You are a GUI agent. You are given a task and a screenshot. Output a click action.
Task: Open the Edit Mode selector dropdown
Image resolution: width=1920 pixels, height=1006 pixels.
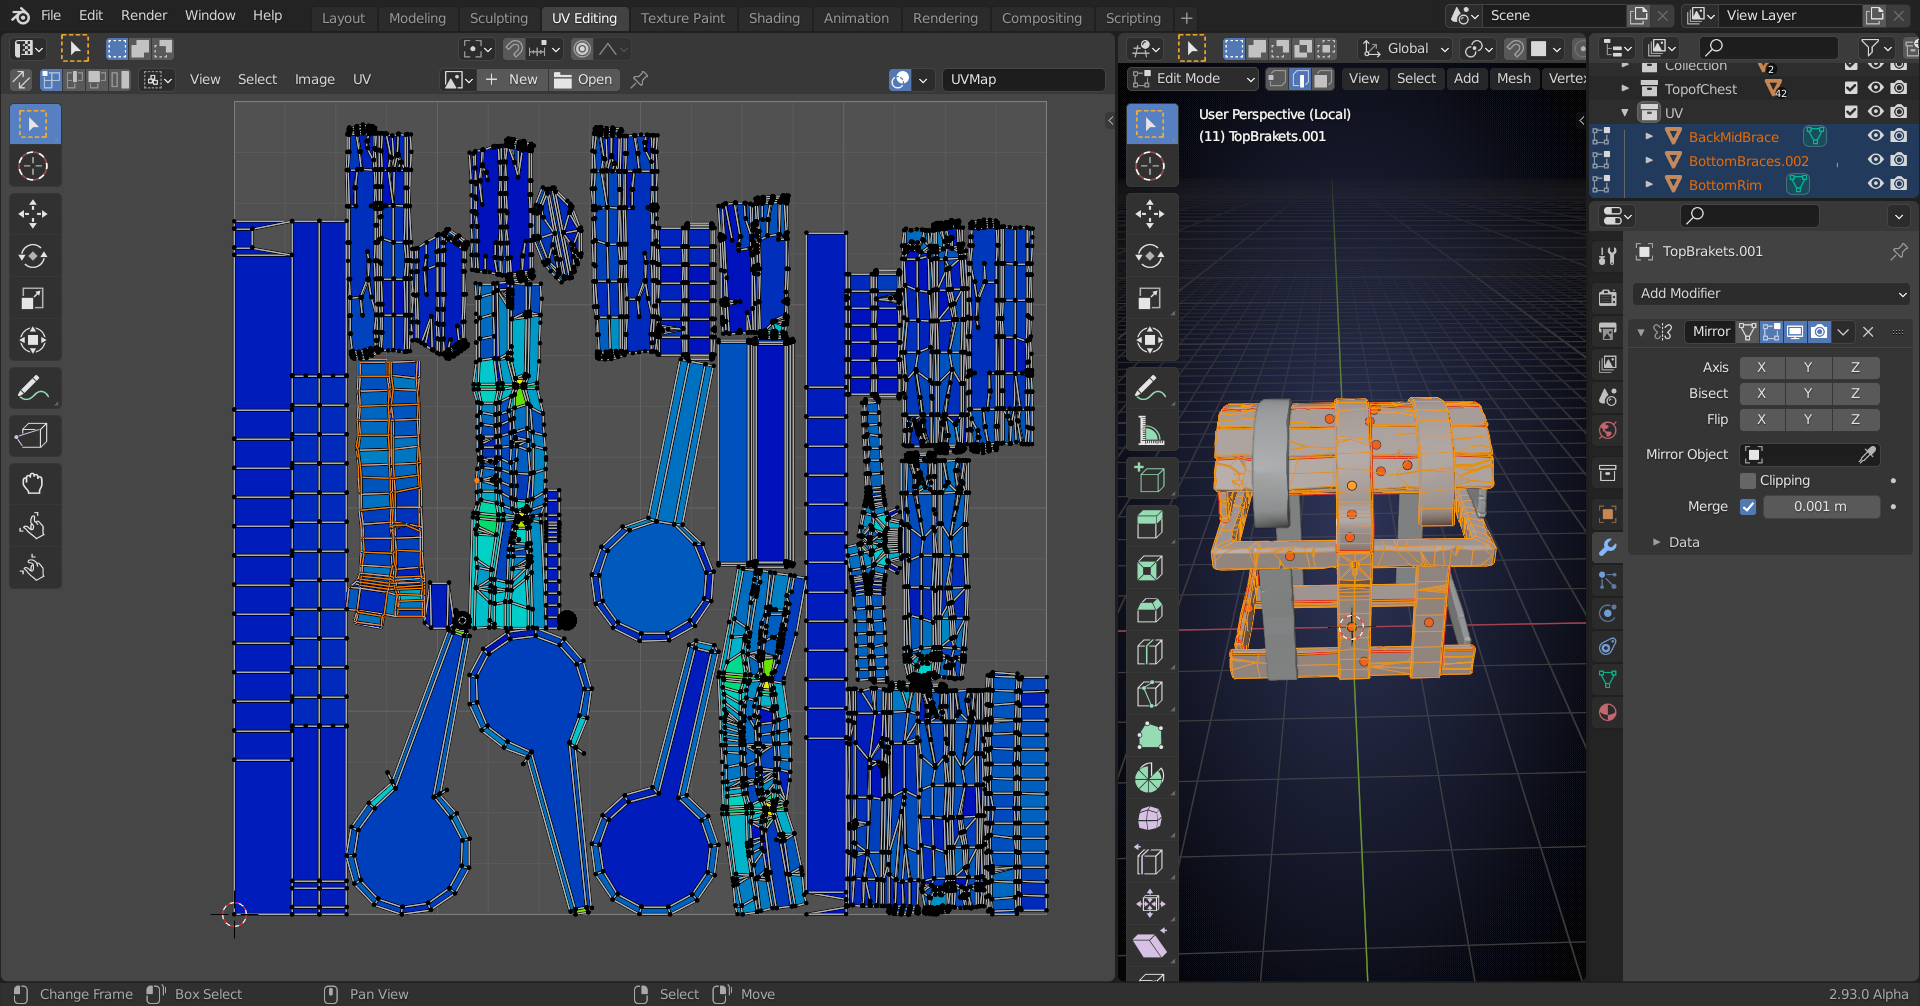(x=1193, y=78)
